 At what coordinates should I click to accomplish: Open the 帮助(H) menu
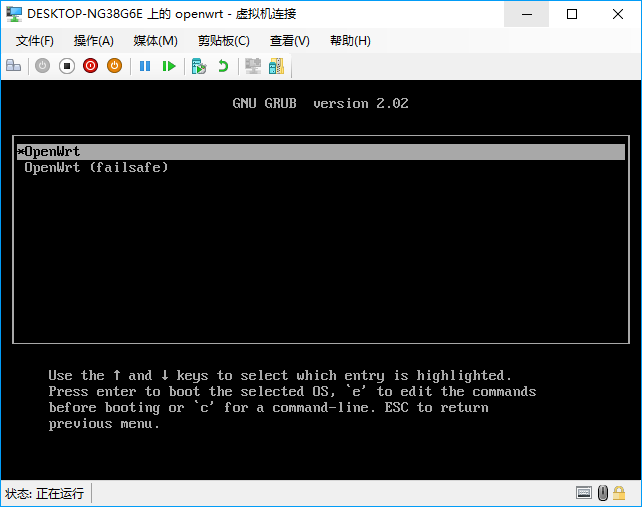[x=350, y=41]
